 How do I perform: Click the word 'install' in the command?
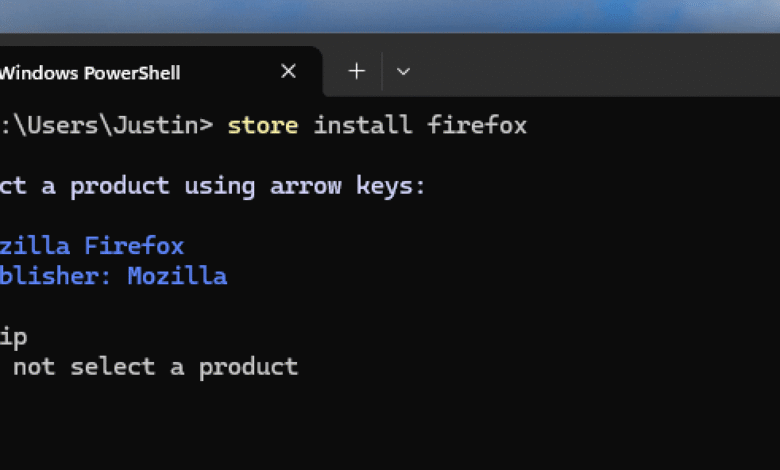363,126
